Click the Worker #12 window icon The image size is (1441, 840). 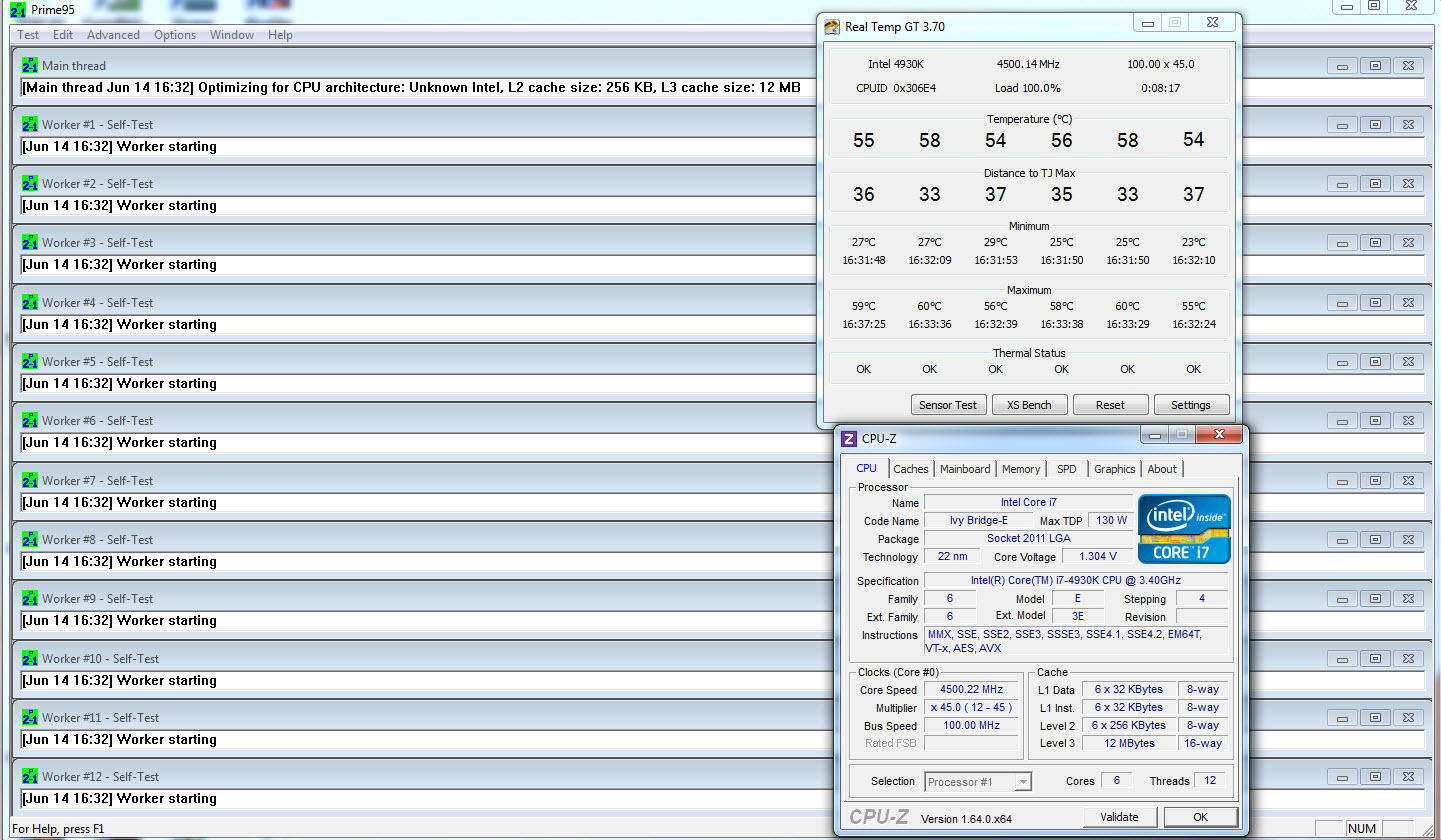tap(30, 777)
